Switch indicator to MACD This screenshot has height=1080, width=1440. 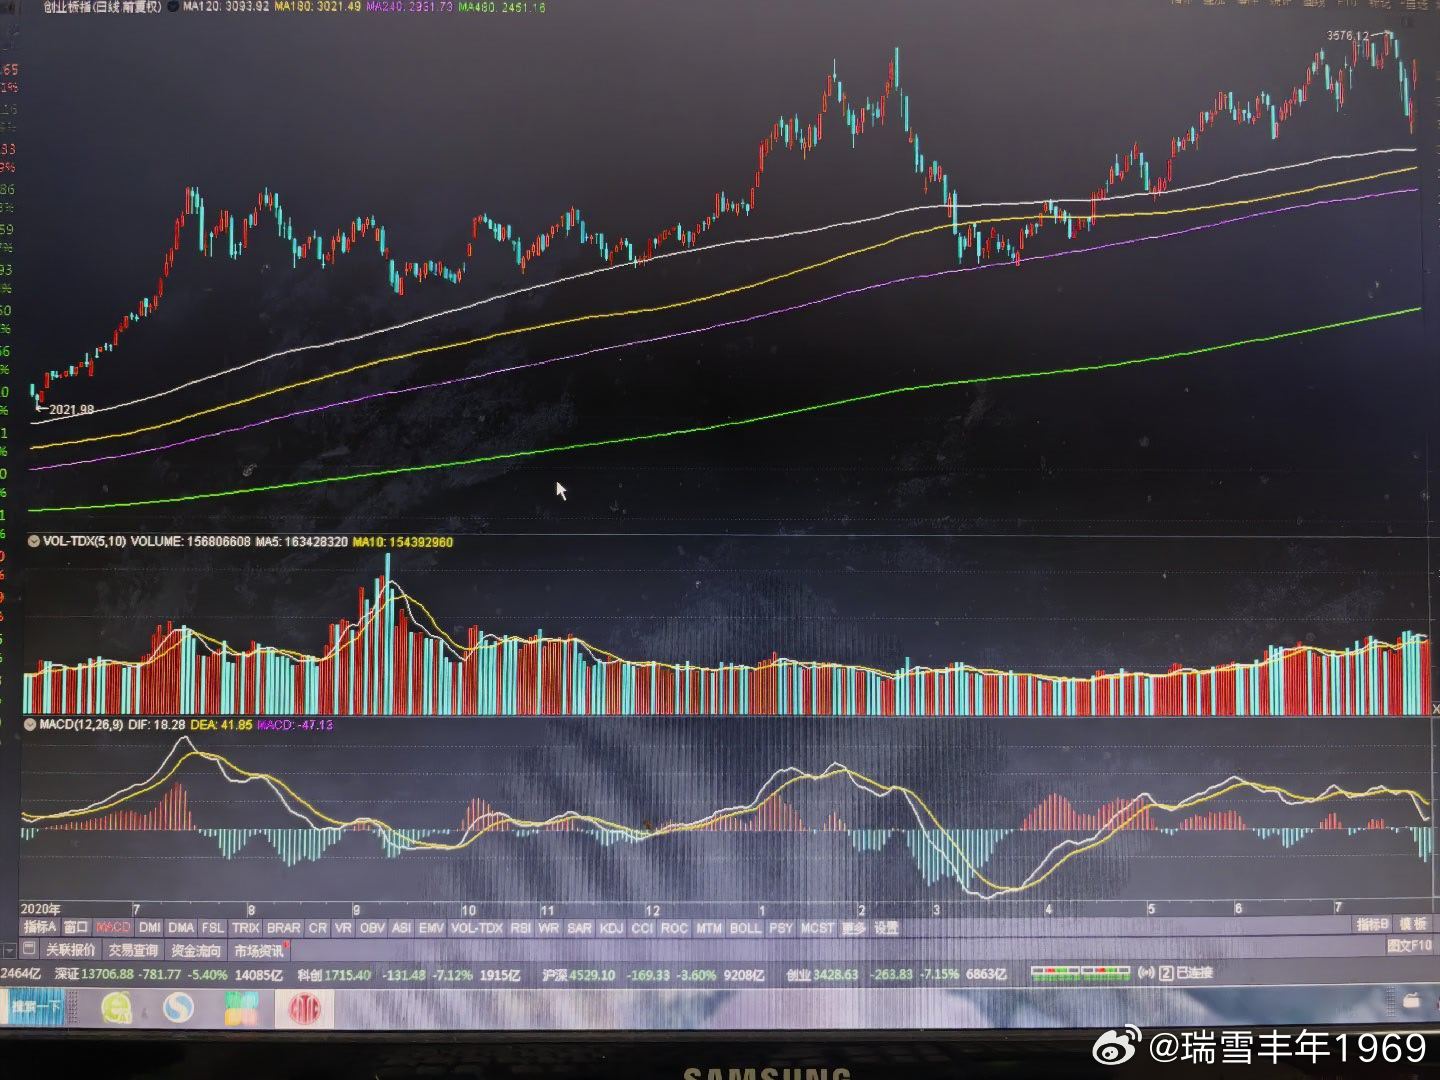point(113,927)
